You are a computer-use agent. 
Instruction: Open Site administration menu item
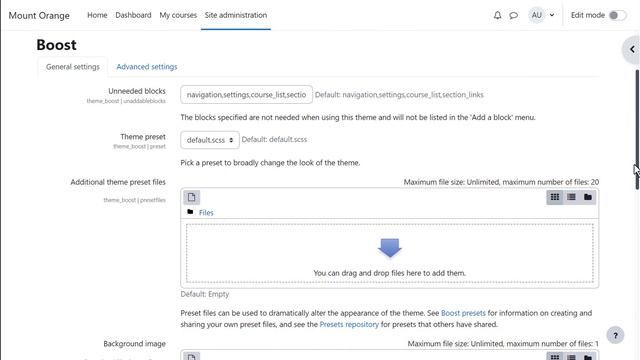tap(236, 15)
